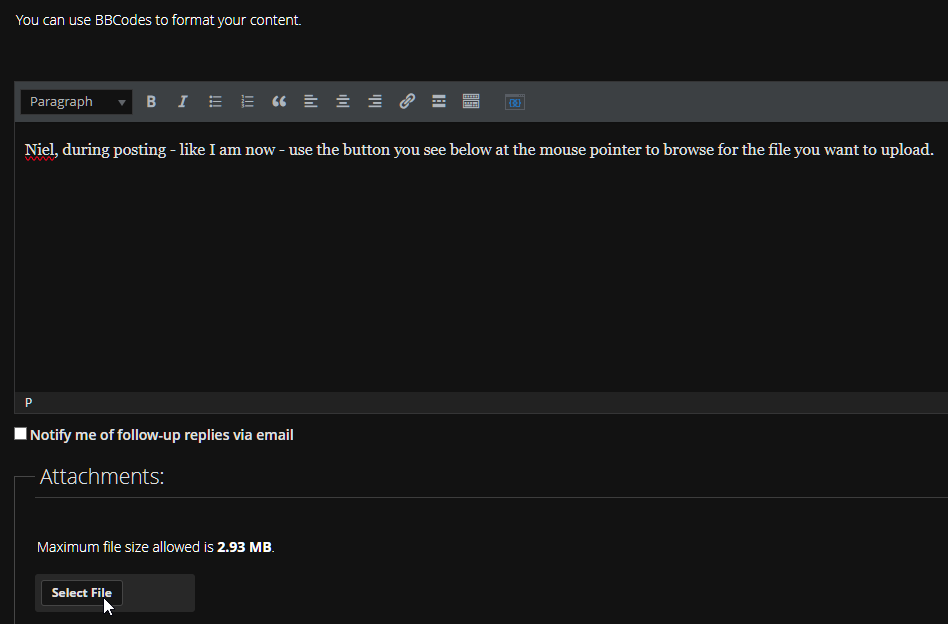The width and height of the screenshot is (948, 624).
Task: Insert a Read More tag
Action: tap(439, 102)
